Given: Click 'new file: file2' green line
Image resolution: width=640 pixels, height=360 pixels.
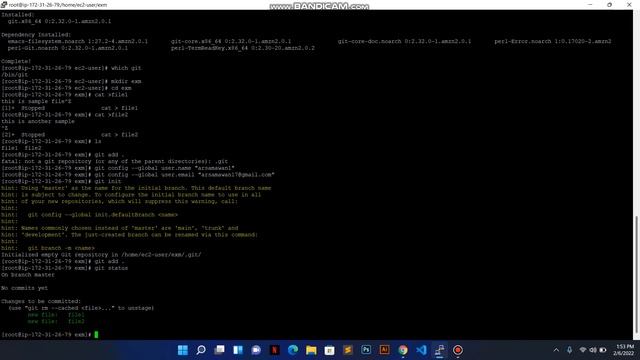Looking at the screenshot, I should coord(56,321).
